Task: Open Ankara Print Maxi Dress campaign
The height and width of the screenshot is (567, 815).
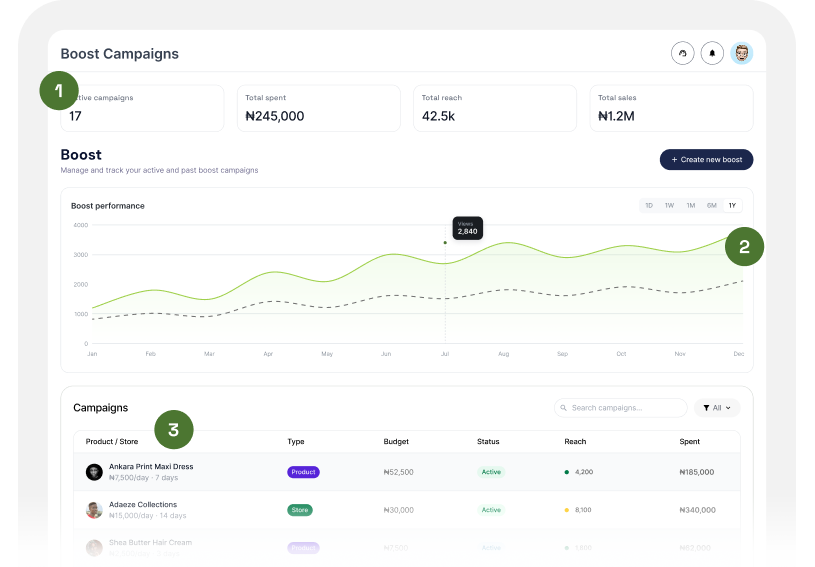Action: (406, 472)
